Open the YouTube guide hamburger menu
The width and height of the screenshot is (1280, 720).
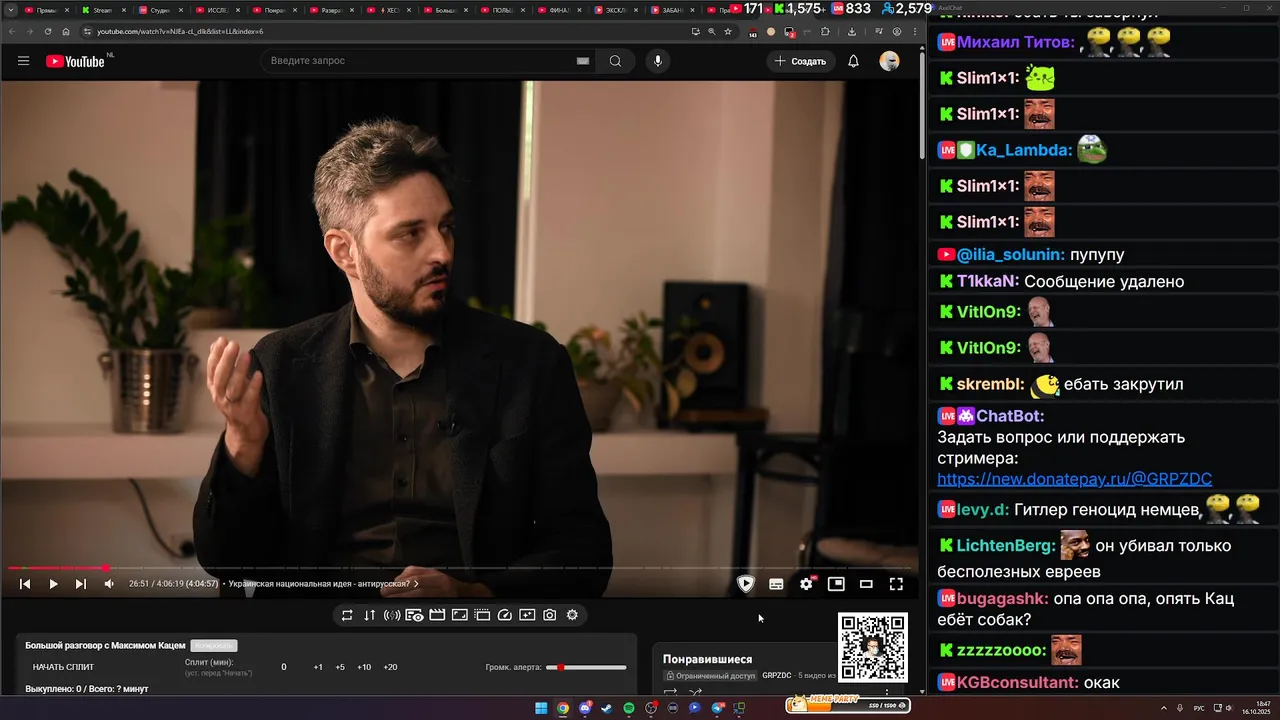23,61
